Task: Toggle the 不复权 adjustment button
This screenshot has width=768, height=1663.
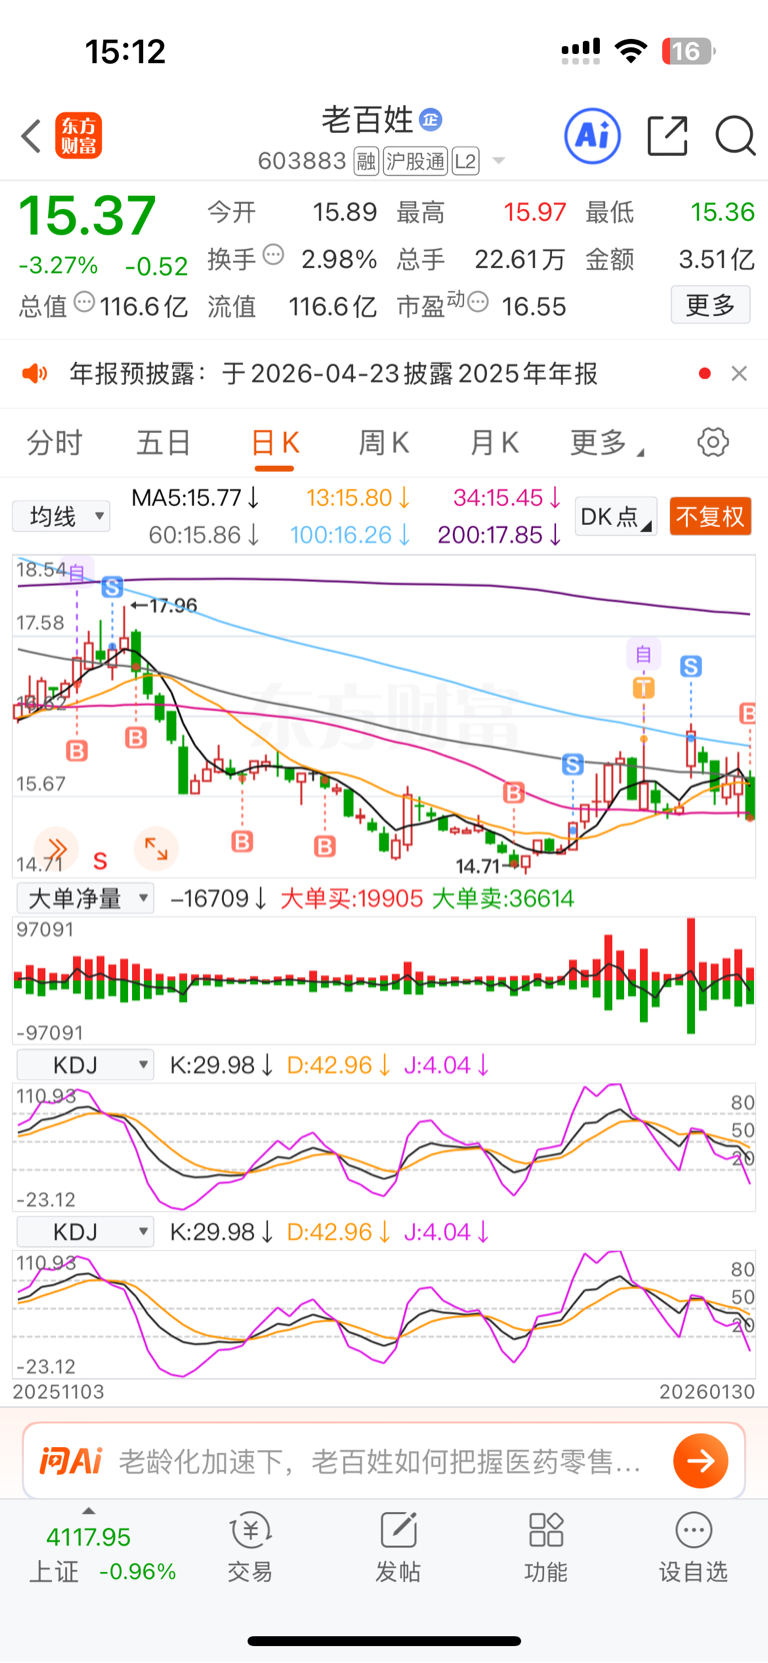Action: 710,517
